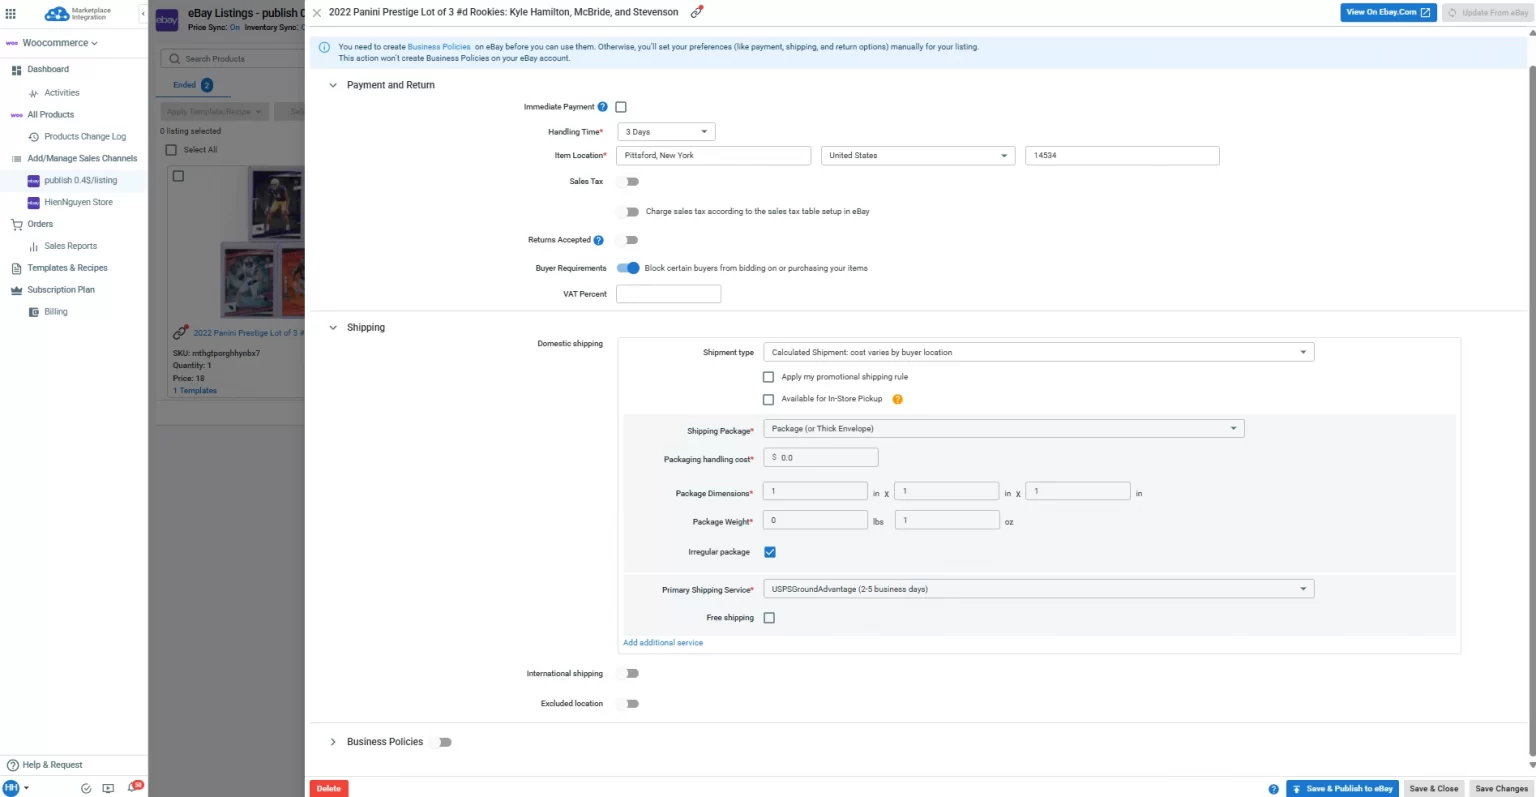Click the Add additional service link
Screen dimensions: 1536x797
(663, 643)
